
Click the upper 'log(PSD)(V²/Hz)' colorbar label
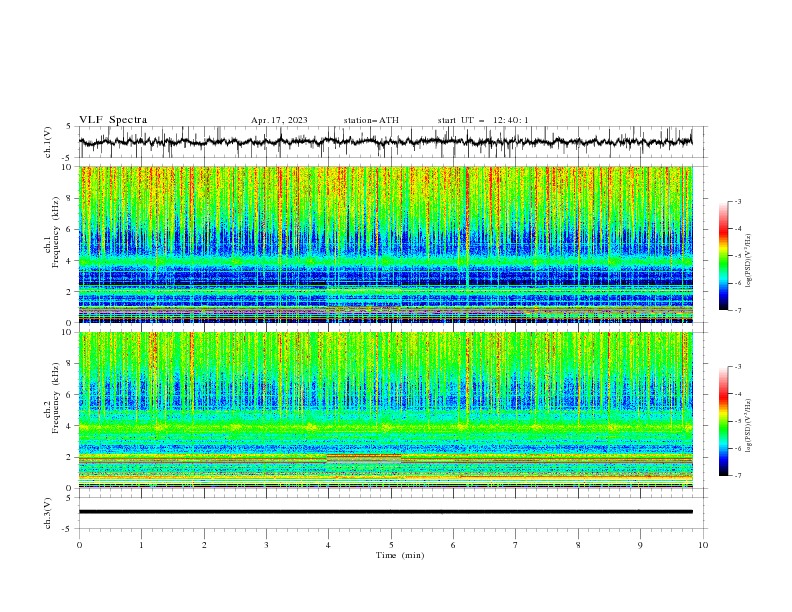749,261
